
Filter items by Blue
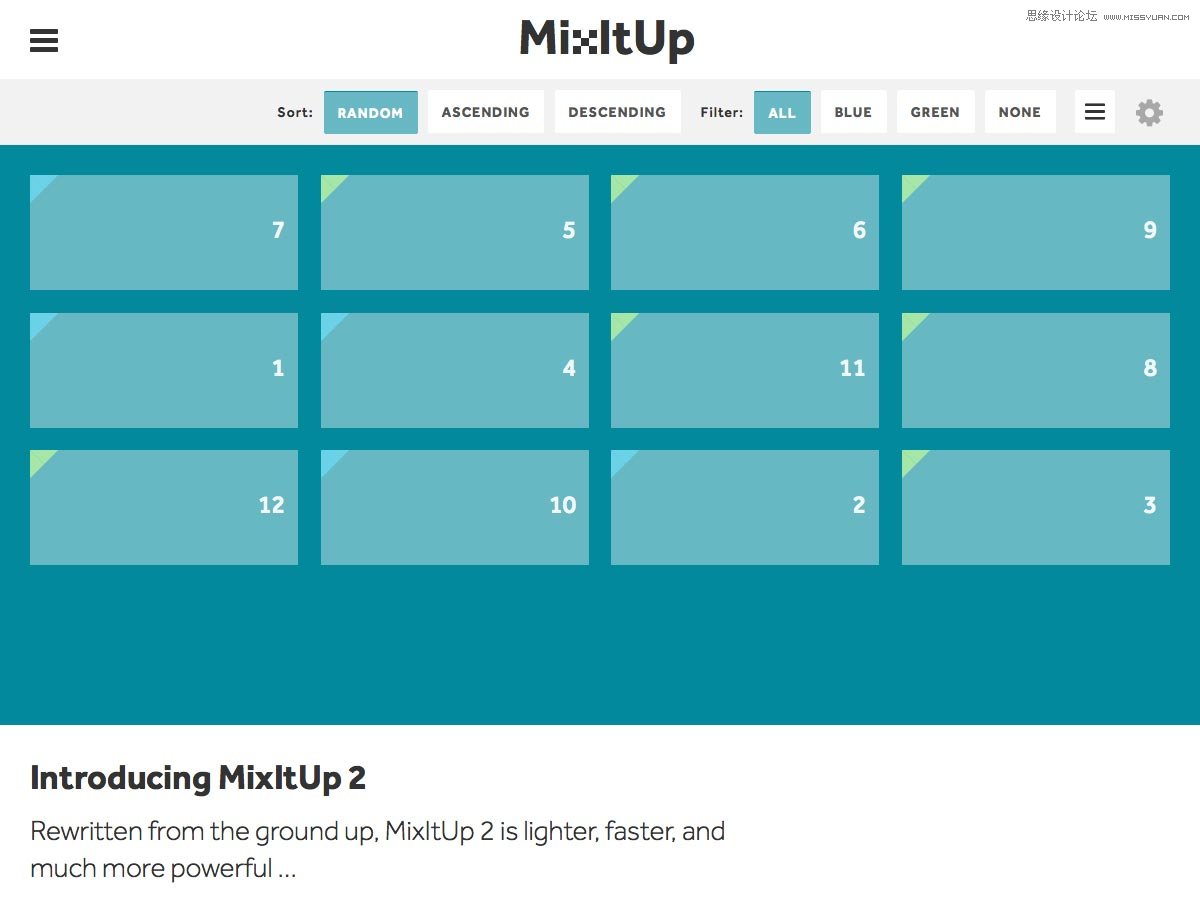[x=853, y=112]
